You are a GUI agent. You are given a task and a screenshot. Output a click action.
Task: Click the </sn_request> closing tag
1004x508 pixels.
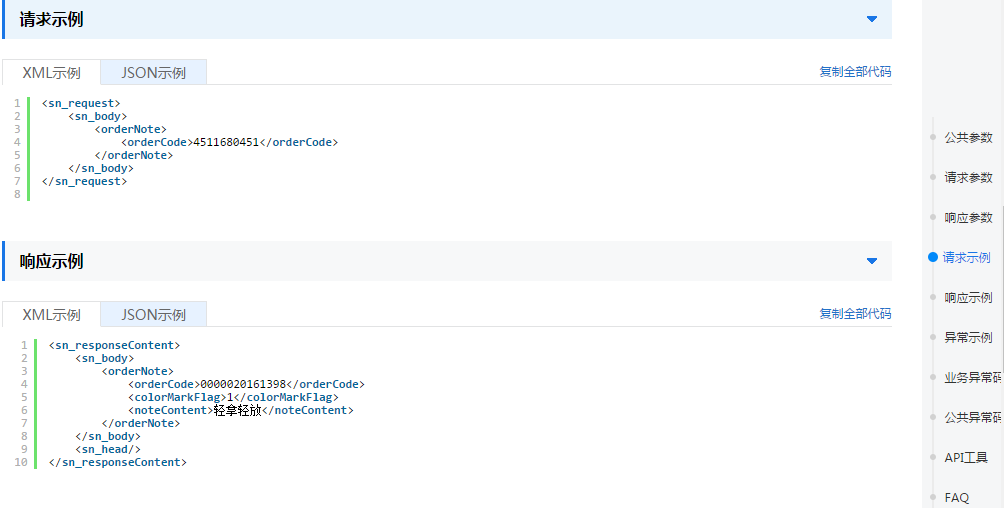click(x=85, y=181)
